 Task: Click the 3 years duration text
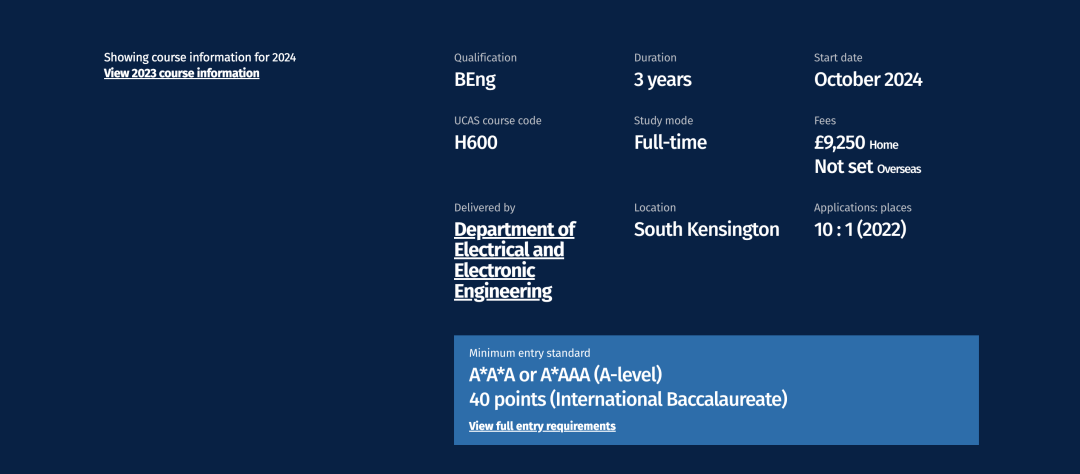click(663, 80)
